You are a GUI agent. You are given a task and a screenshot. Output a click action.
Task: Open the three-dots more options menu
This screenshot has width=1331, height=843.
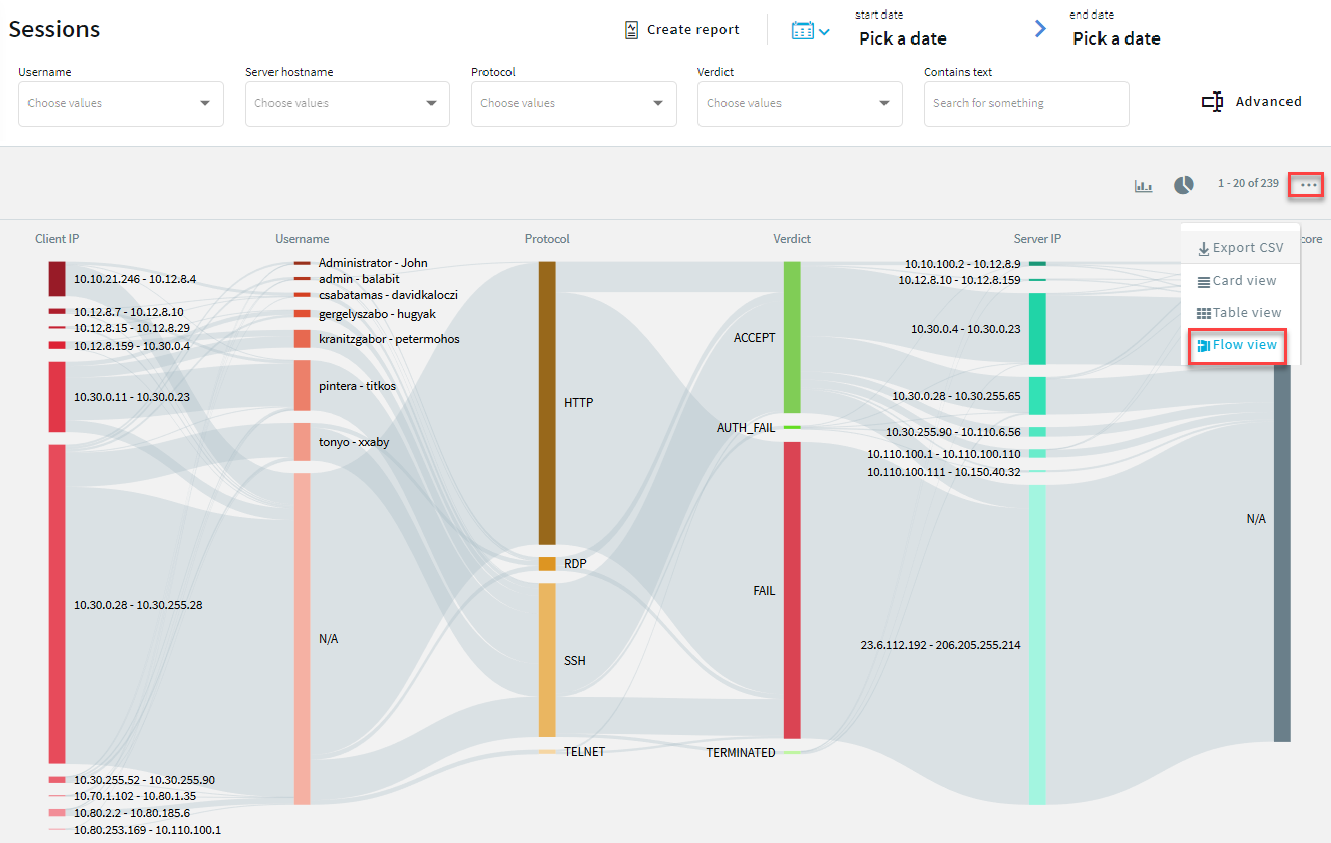[x=1307, y=185]
